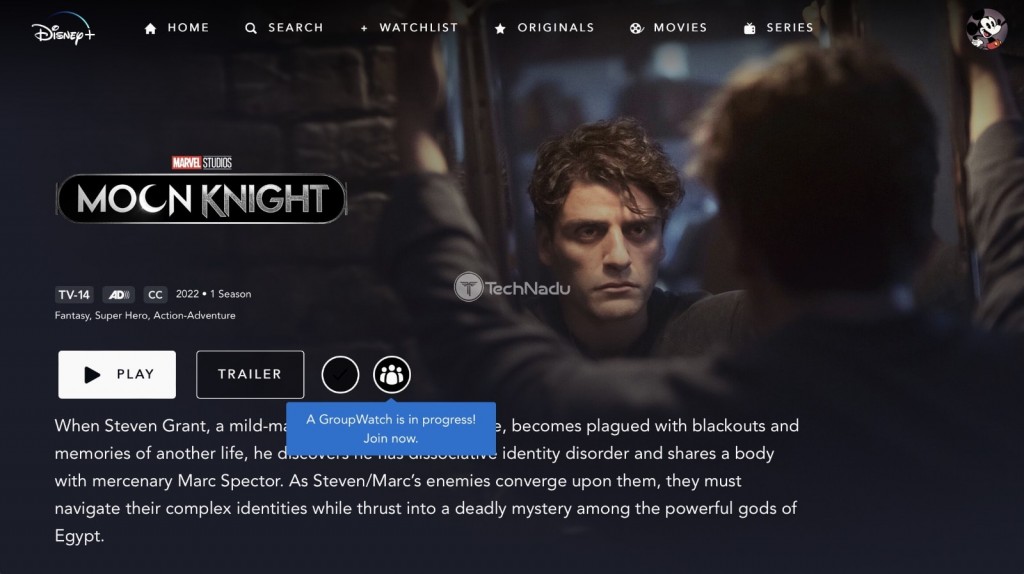Click the Originals star icon
Viewport: 1024px width, 574px height.
click(500, 28)
